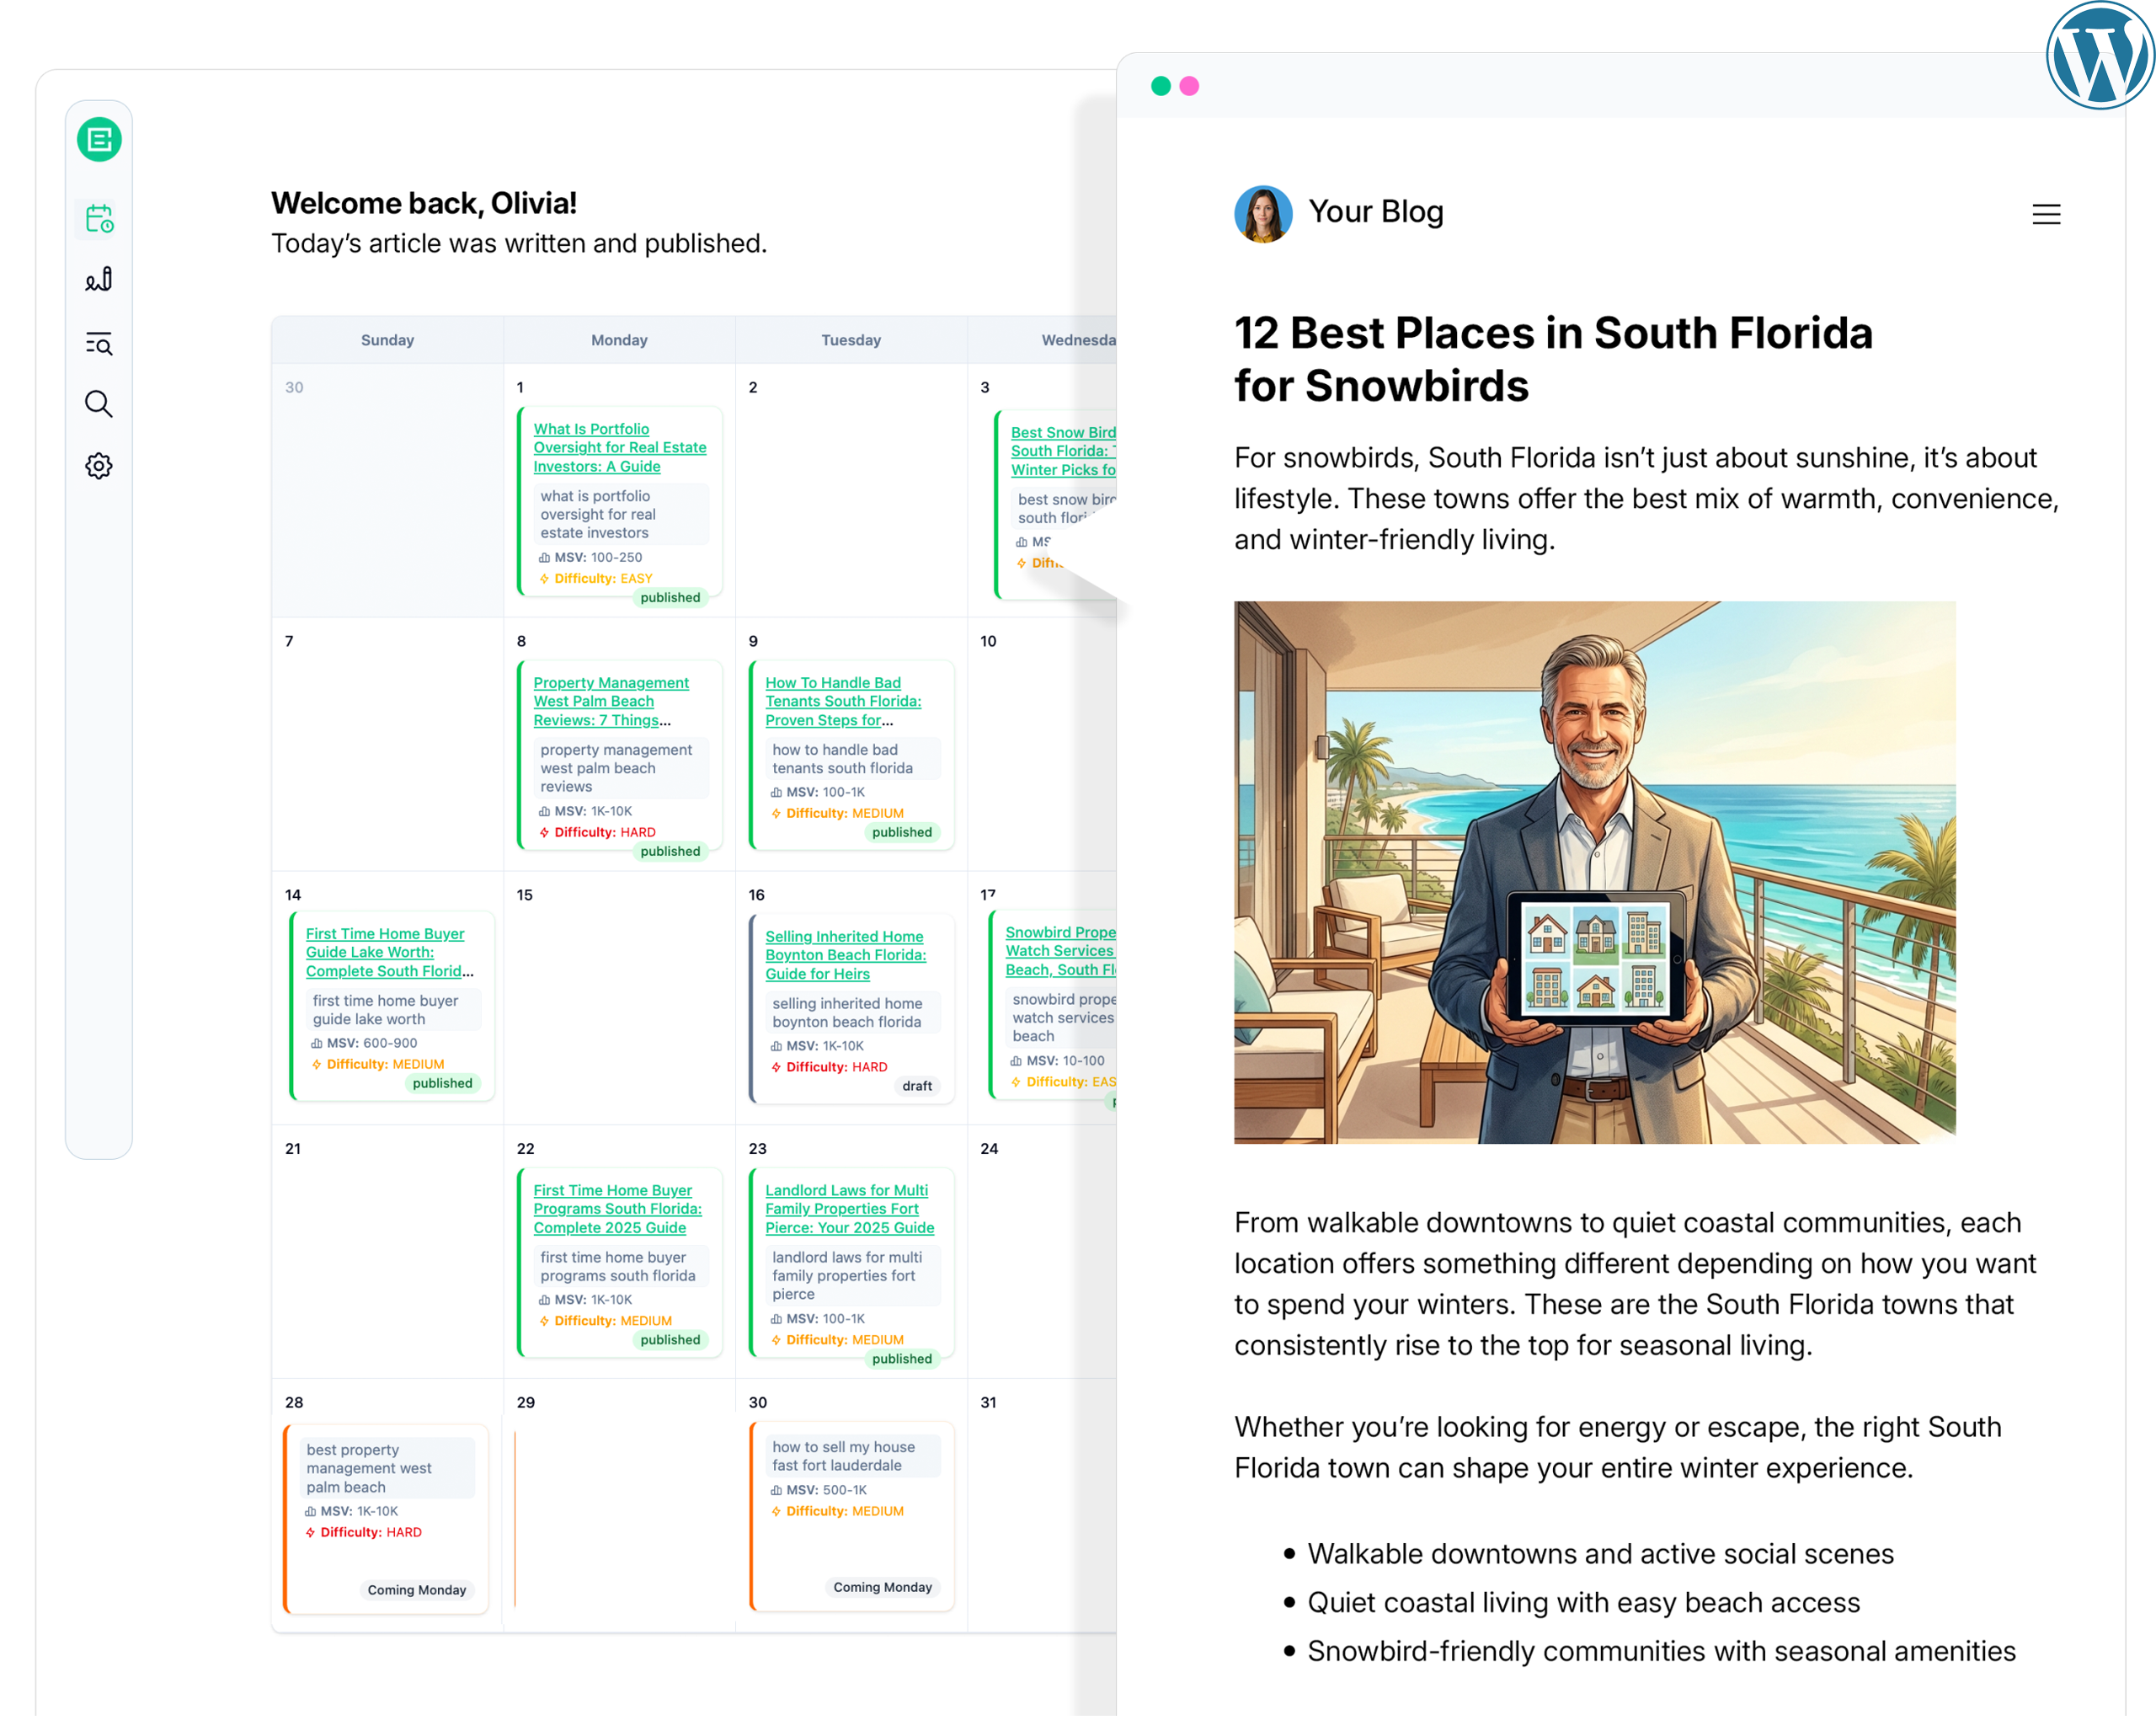The image size is (2156, 1720).
Task: Click the Your Blog author avatar
Action: (x=1263, y=213)
